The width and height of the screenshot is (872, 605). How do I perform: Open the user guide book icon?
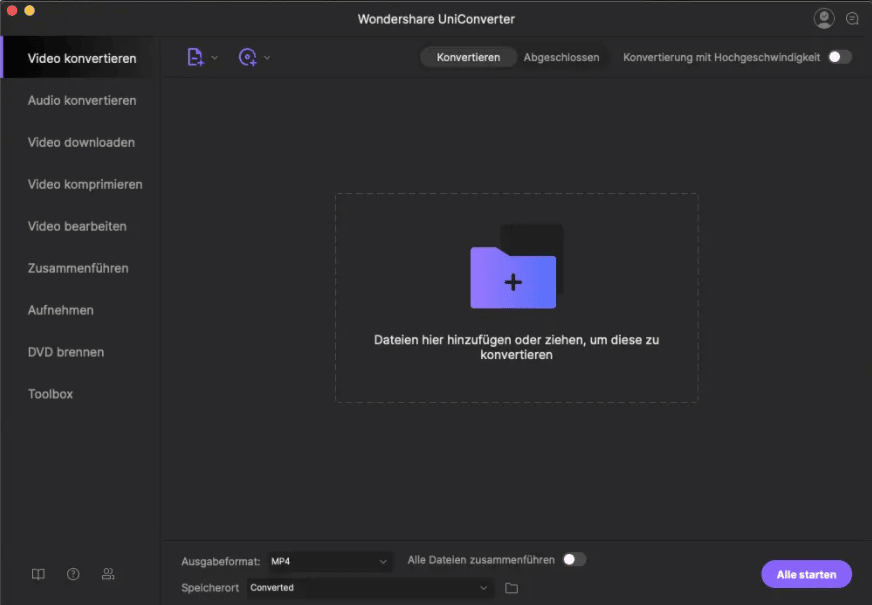(38, 574)
